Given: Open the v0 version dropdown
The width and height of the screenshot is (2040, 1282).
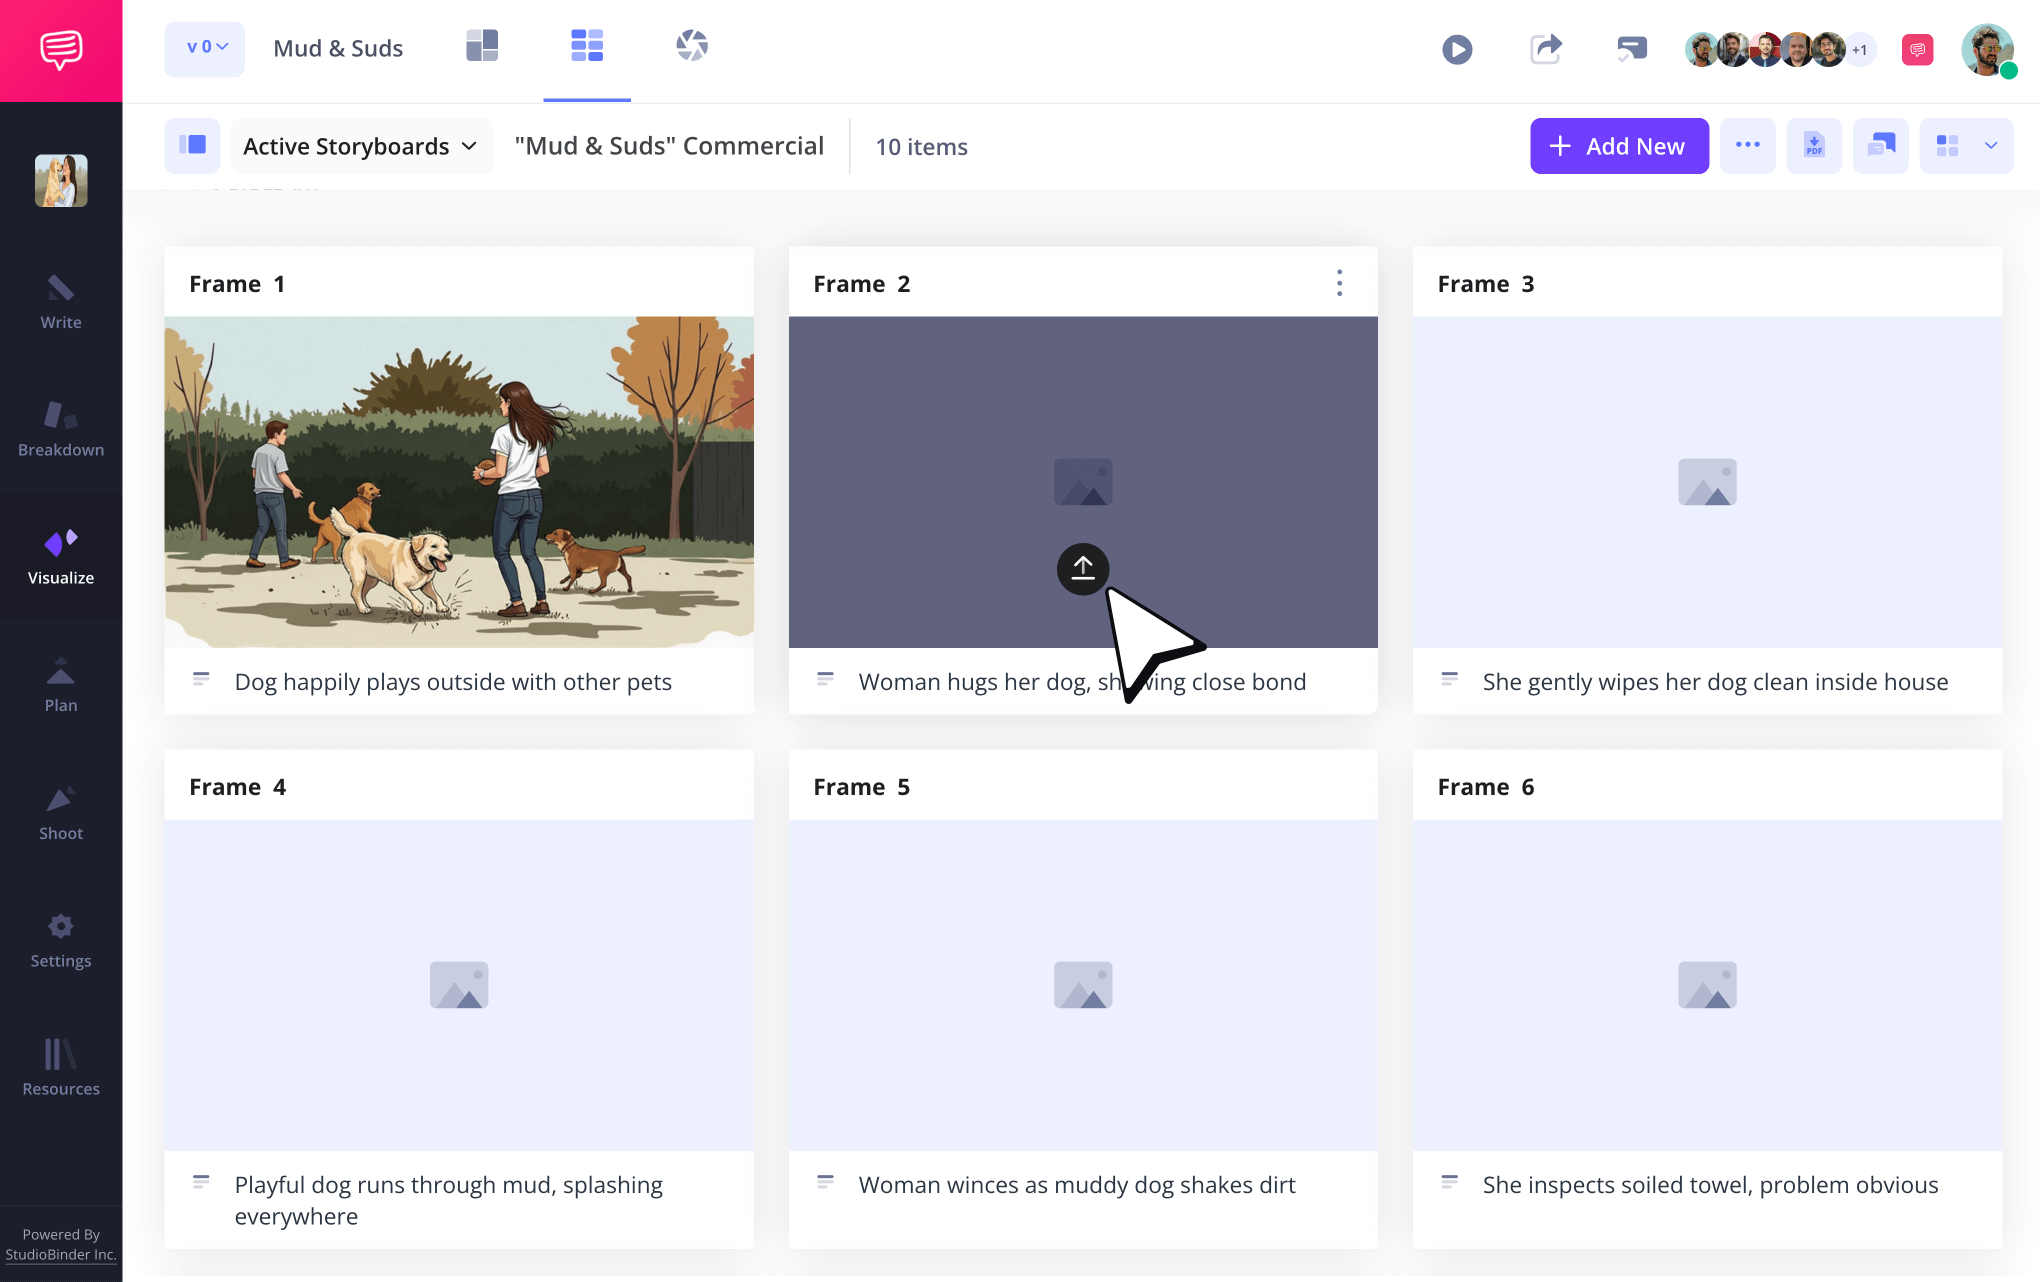Looking at the screenshot, I should 205,48.
